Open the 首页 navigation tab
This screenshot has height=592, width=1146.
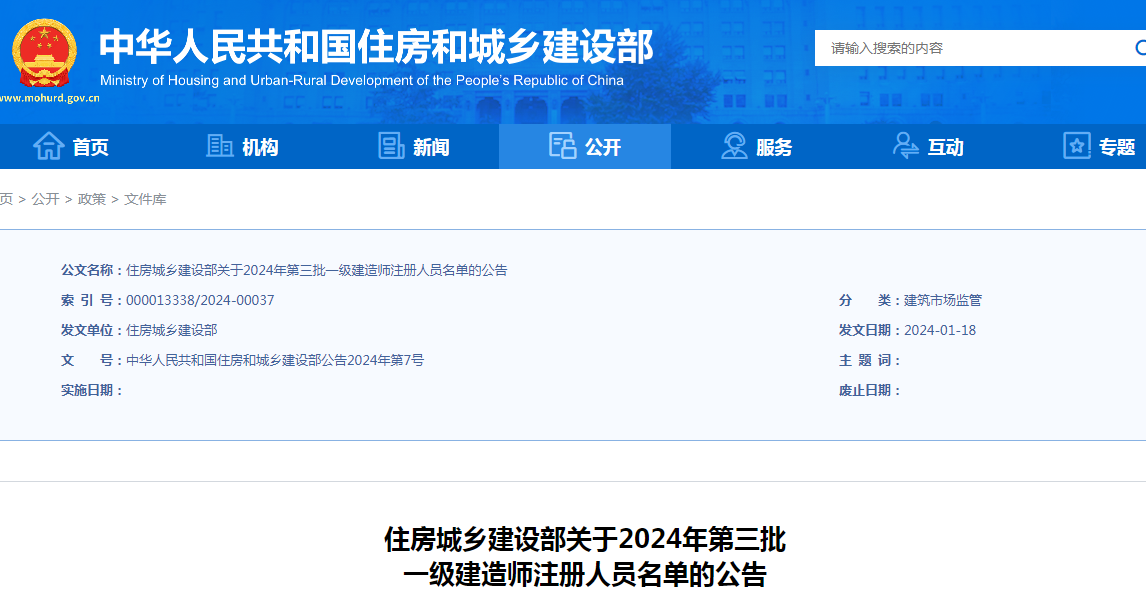[71, 147]
